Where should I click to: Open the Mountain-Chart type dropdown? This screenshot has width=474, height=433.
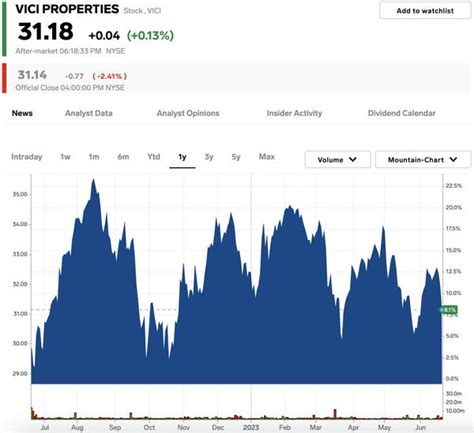point(423,160)
